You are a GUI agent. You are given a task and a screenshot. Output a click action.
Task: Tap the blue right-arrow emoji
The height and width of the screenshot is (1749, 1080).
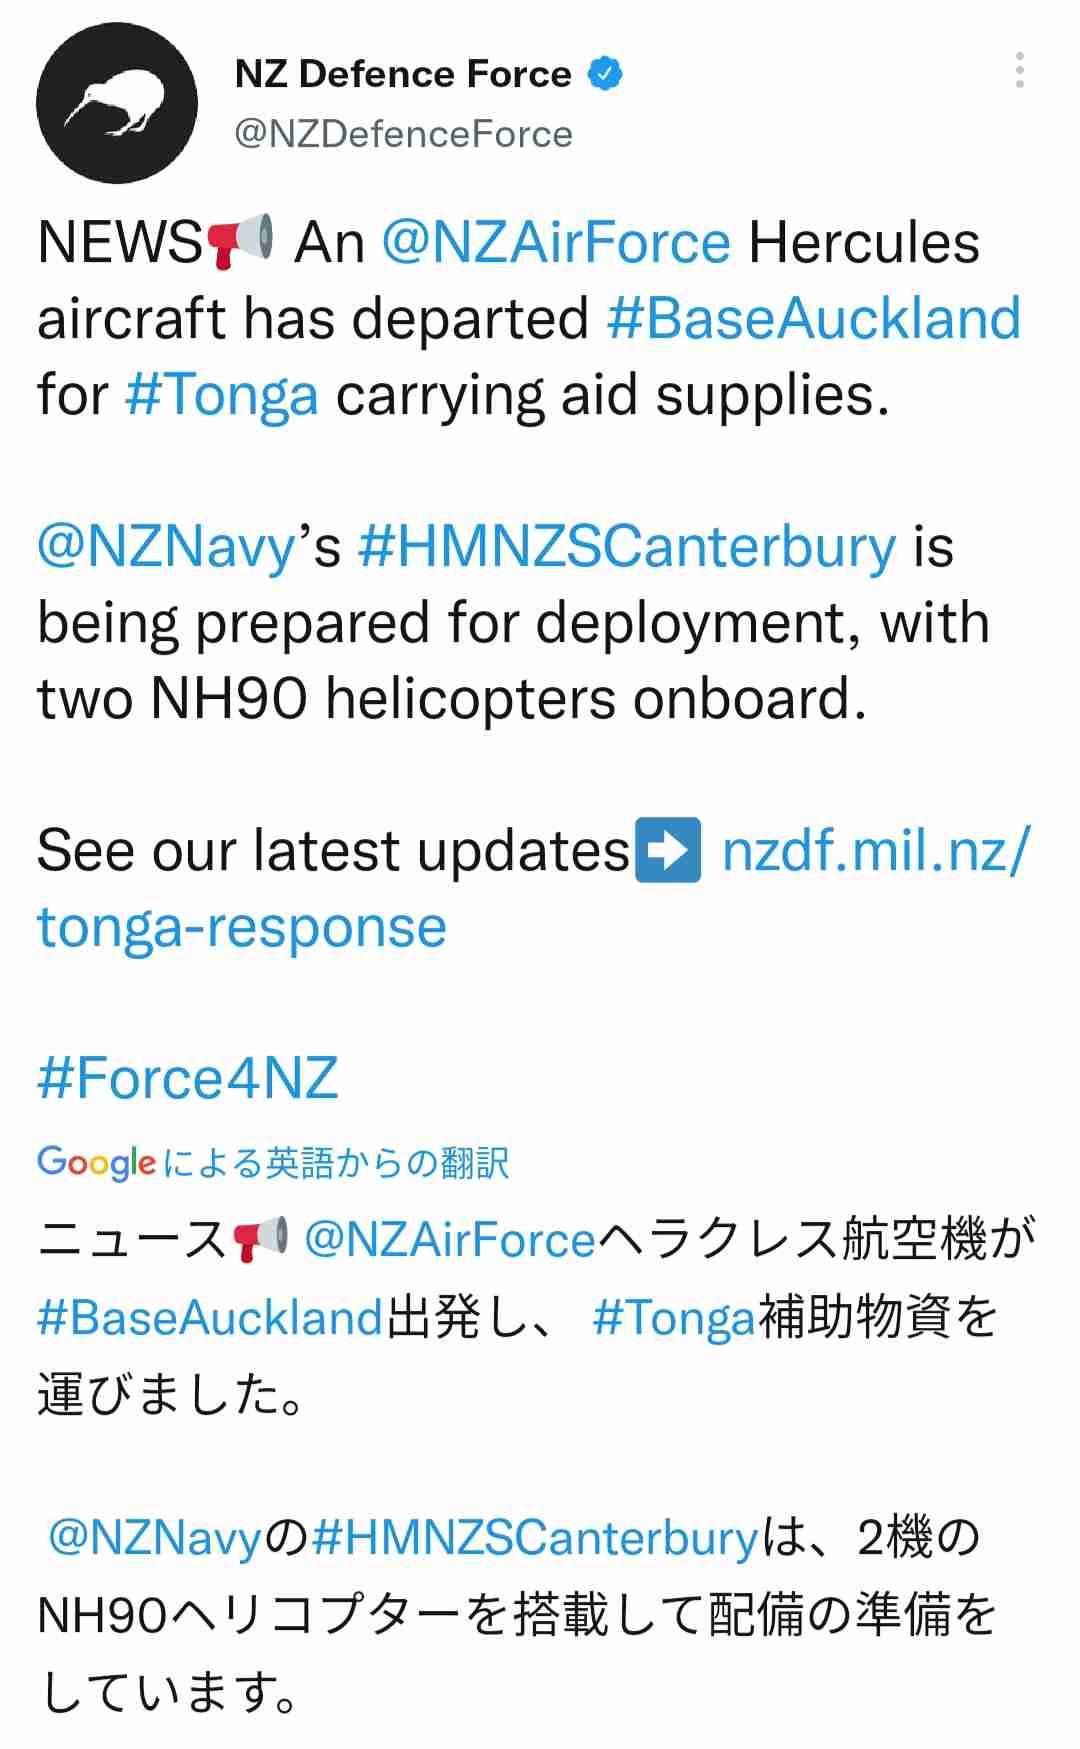click(667, 850)
